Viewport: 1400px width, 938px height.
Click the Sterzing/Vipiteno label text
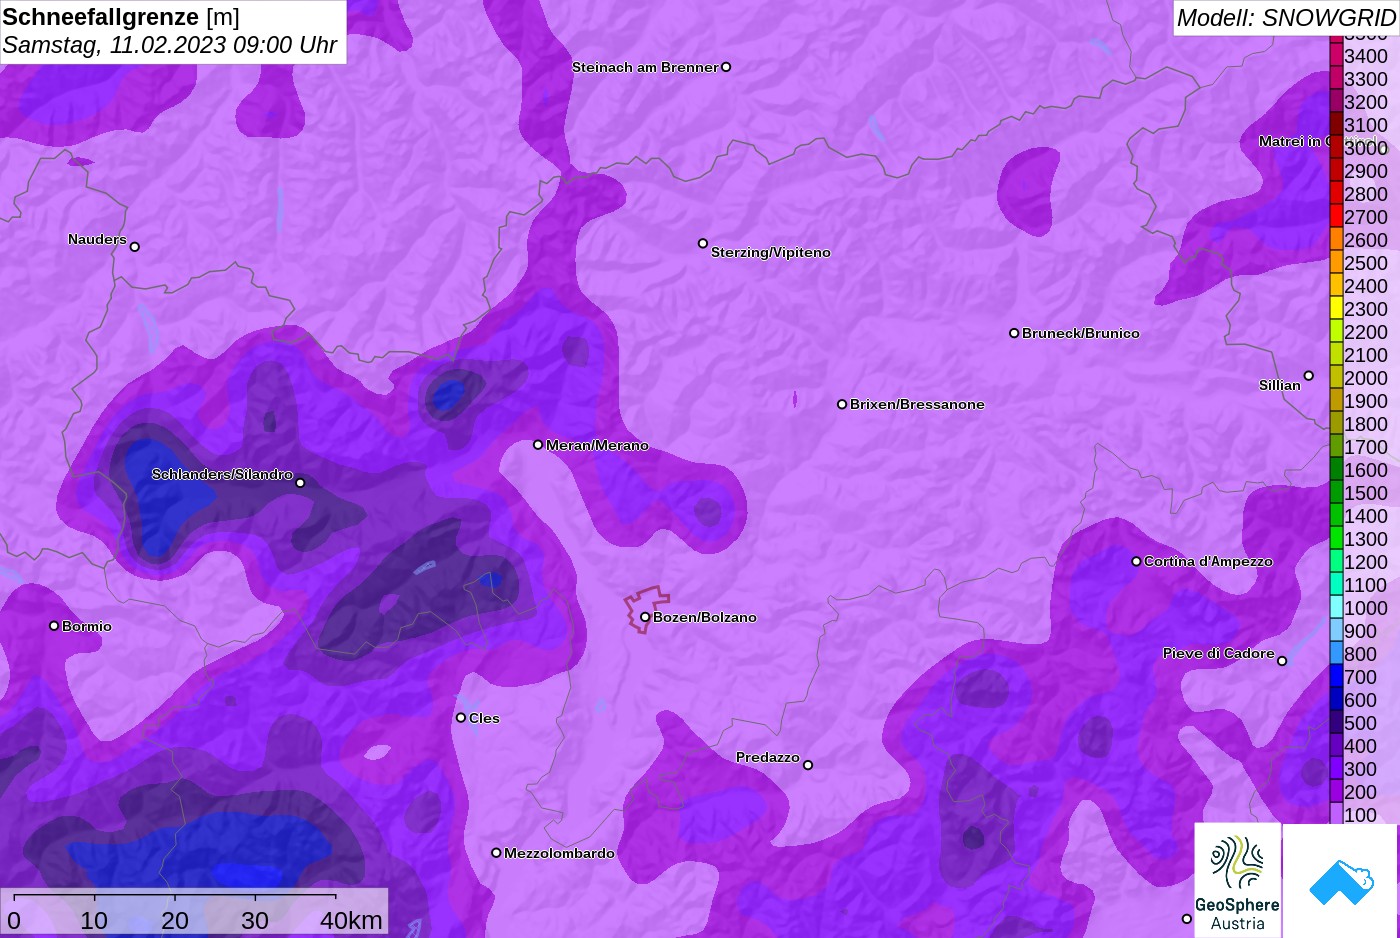(771, 252)
